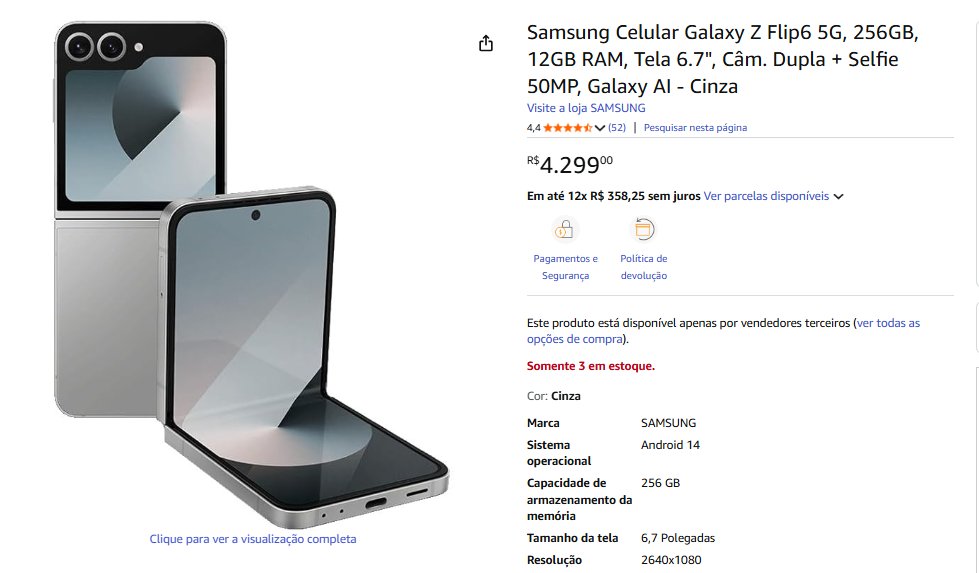This screenshot has height=573, width=979.
Task: Click the 4,4 rating score
Action: 534,128
